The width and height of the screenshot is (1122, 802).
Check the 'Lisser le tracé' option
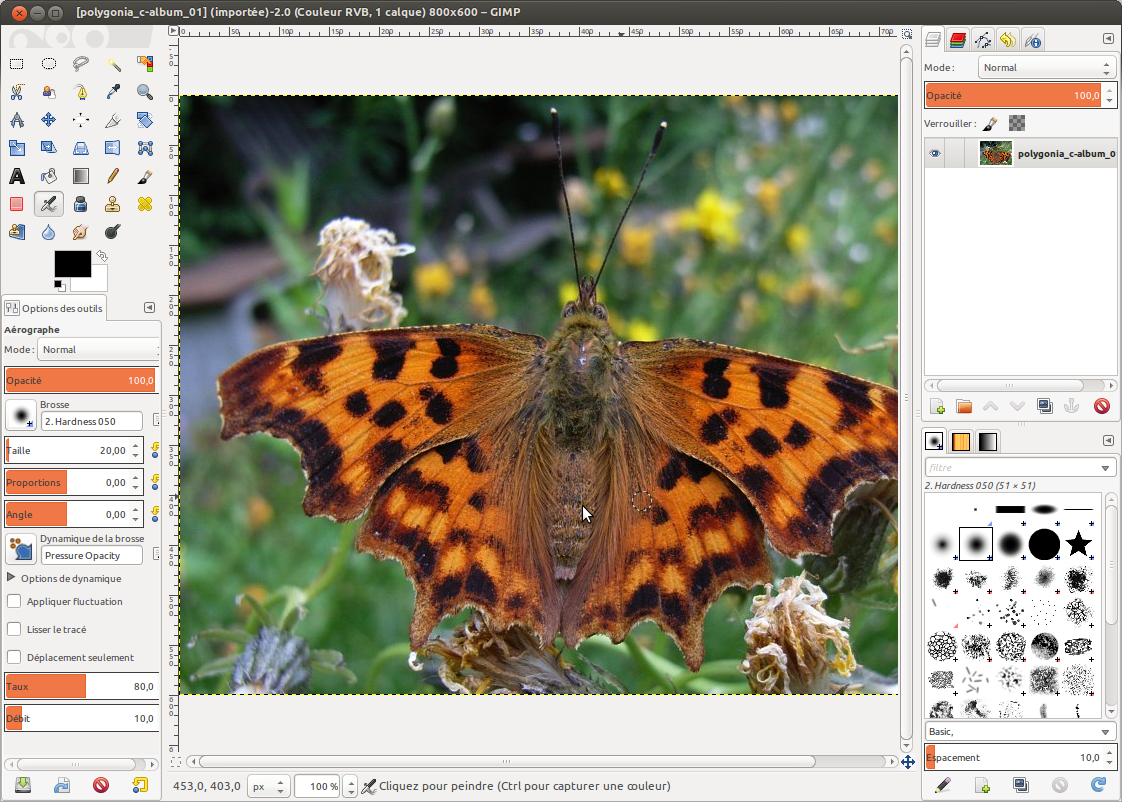(x=15, y=630)
